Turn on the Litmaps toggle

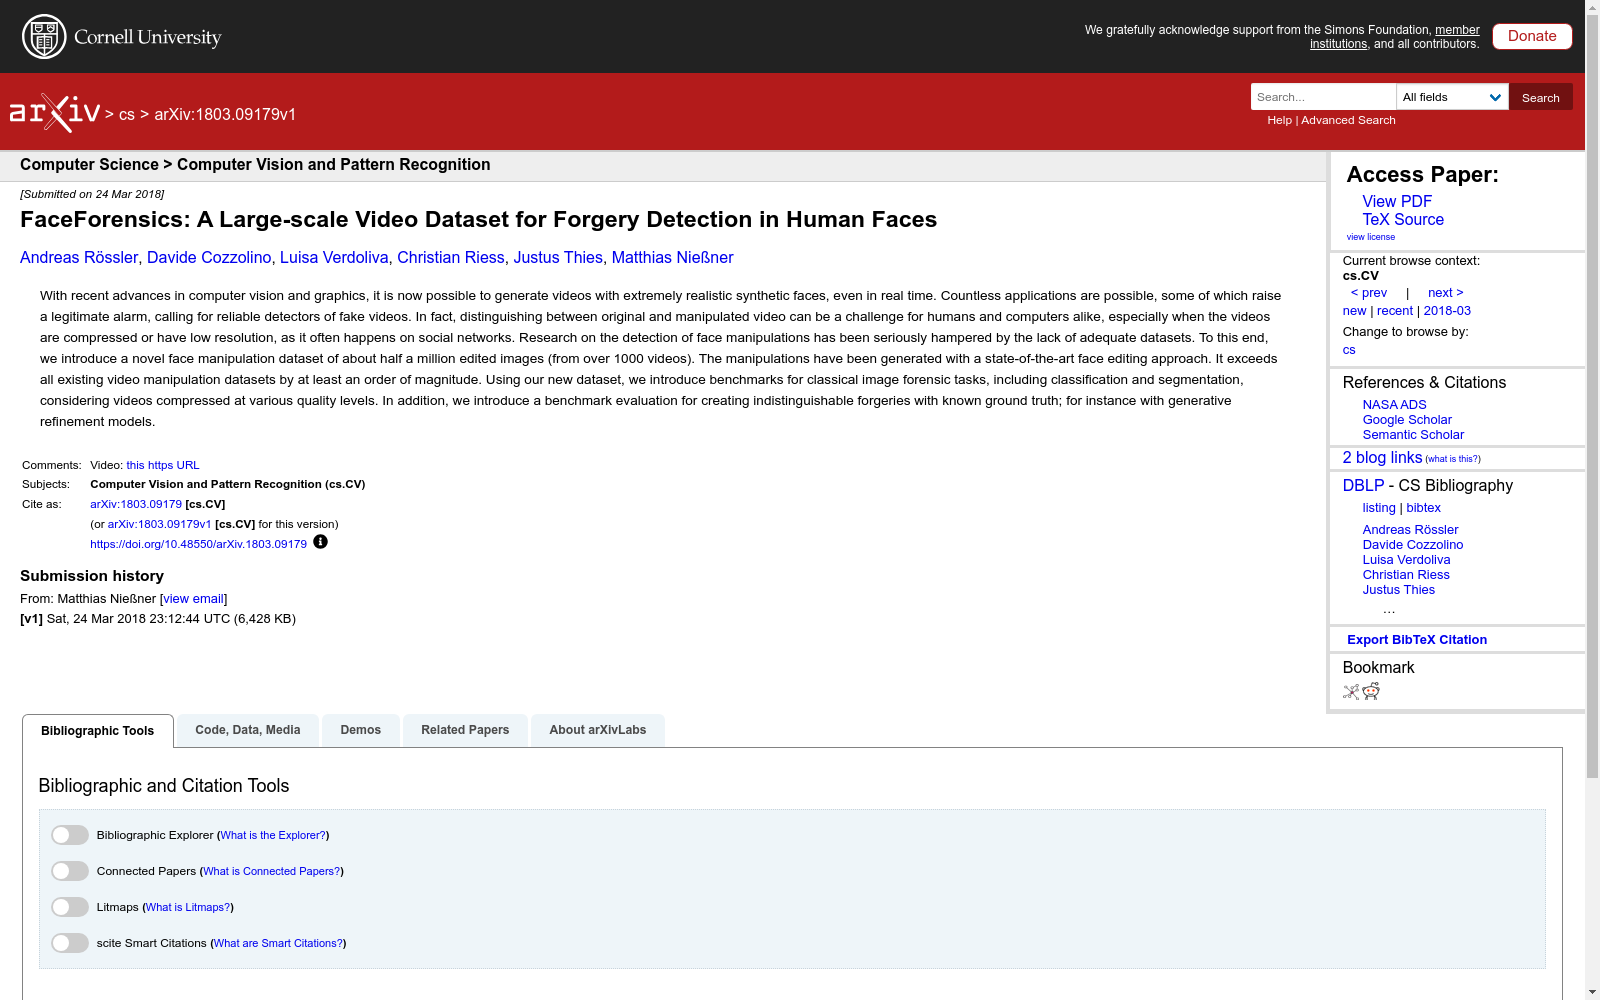click(70, 907)
